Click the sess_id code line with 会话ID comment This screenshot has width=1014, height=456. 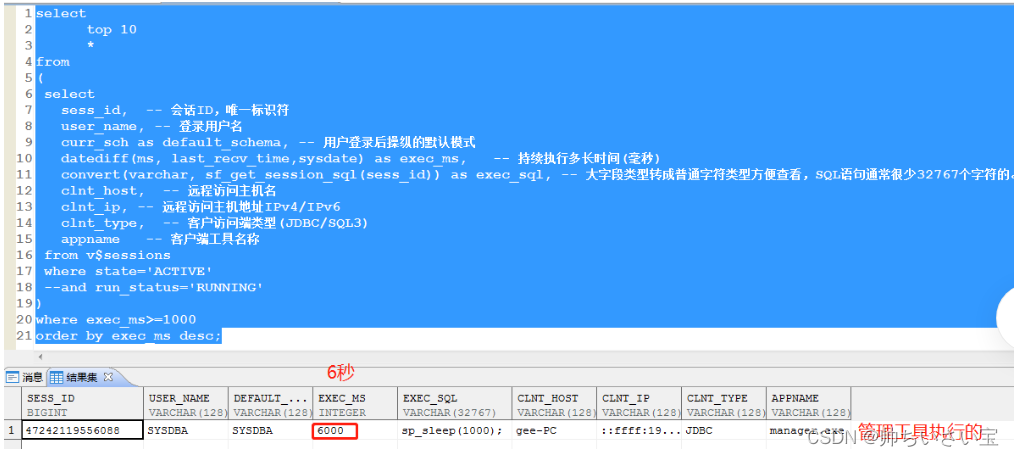pos(175,110)
